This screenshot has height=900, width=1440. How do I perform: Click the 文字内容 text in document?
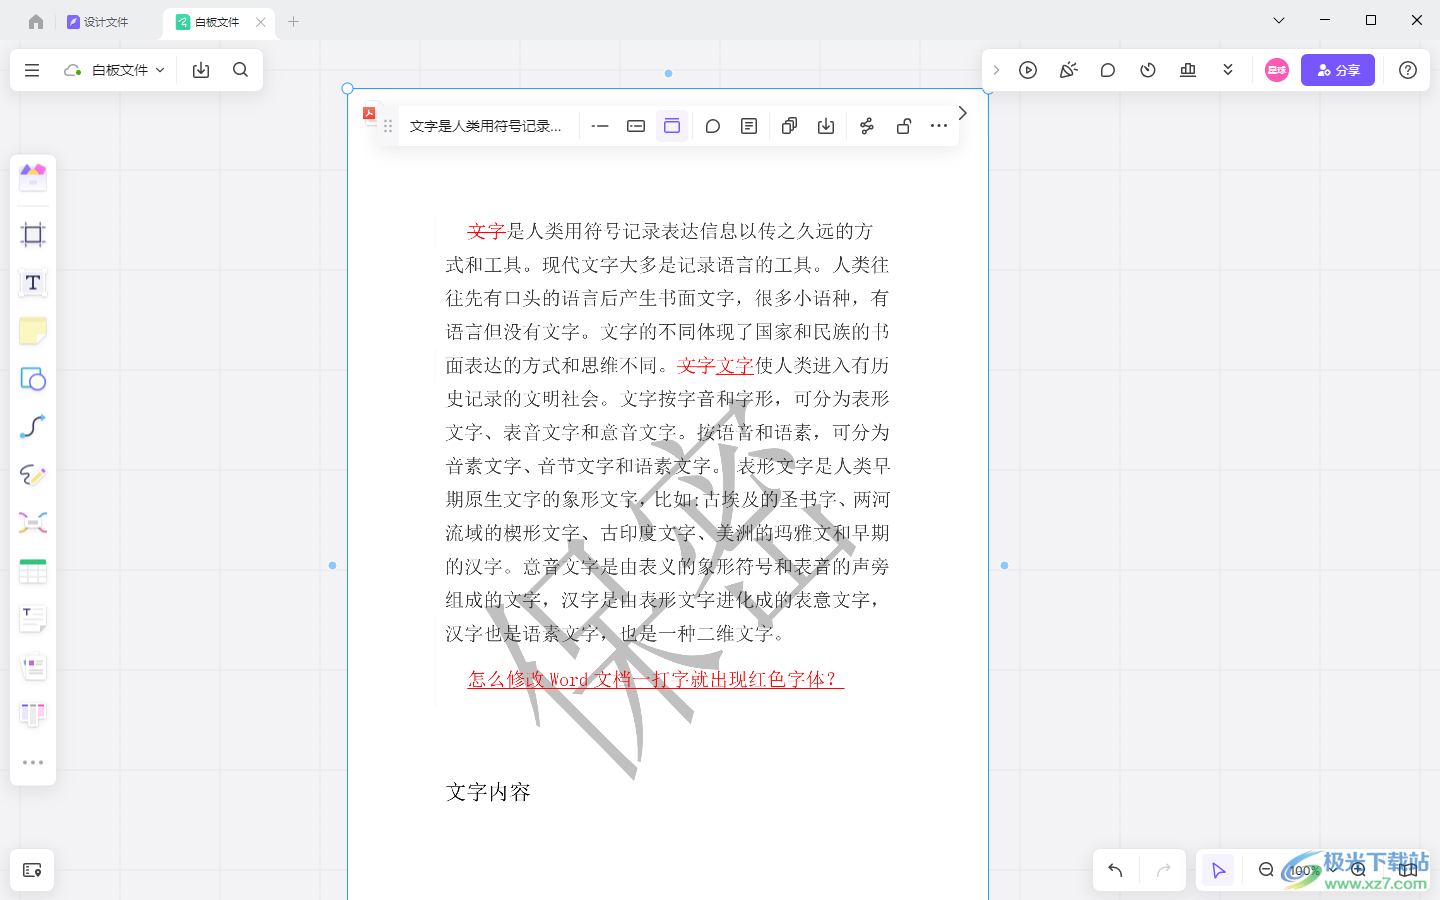point(488,793)
